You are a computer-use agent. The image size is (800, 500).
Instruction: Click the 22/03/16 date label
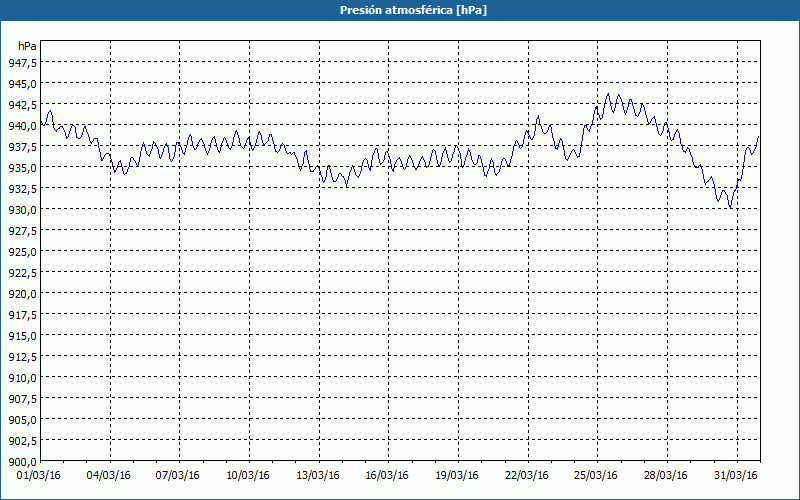527,476
